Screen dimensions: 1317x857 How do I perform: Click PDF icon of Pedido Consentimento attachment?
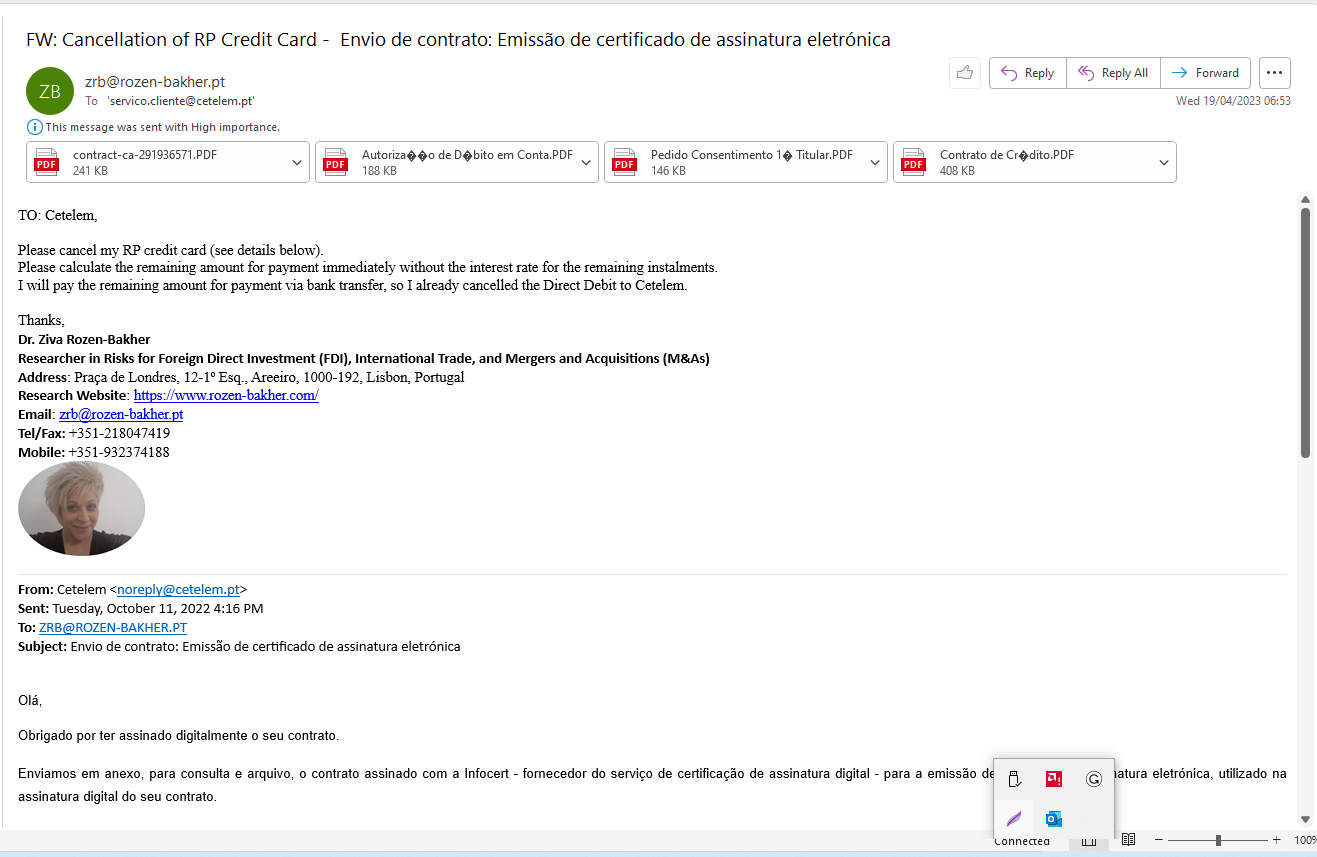(x=624, y=162)
